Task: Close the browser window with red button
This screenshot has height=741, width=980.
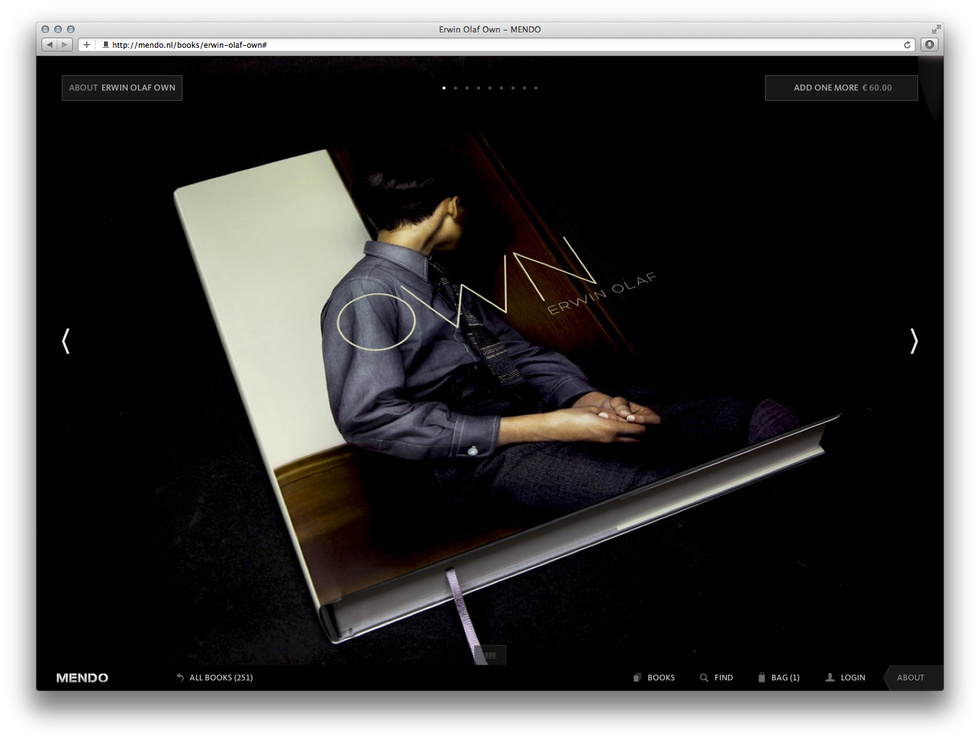Action: [46, 29]
